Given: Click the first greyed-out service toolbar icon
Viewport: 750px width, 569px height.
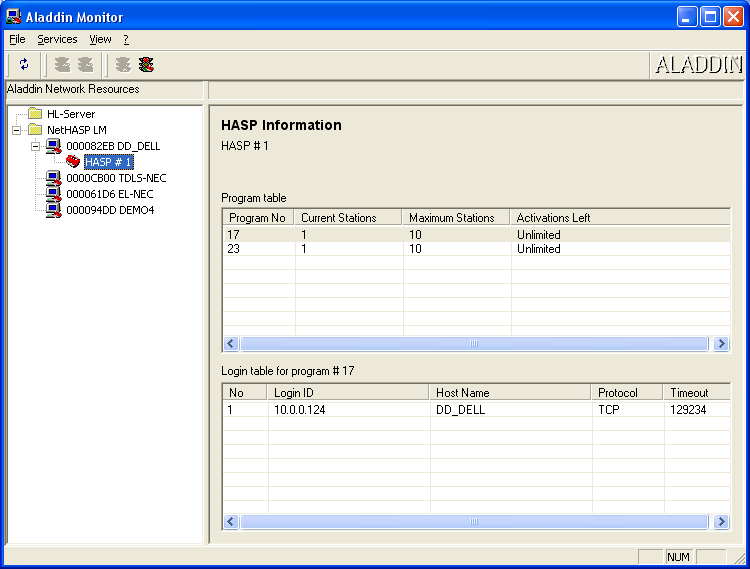Looking at the screenshot, I should pyautogui.click(x=63, y=65).
